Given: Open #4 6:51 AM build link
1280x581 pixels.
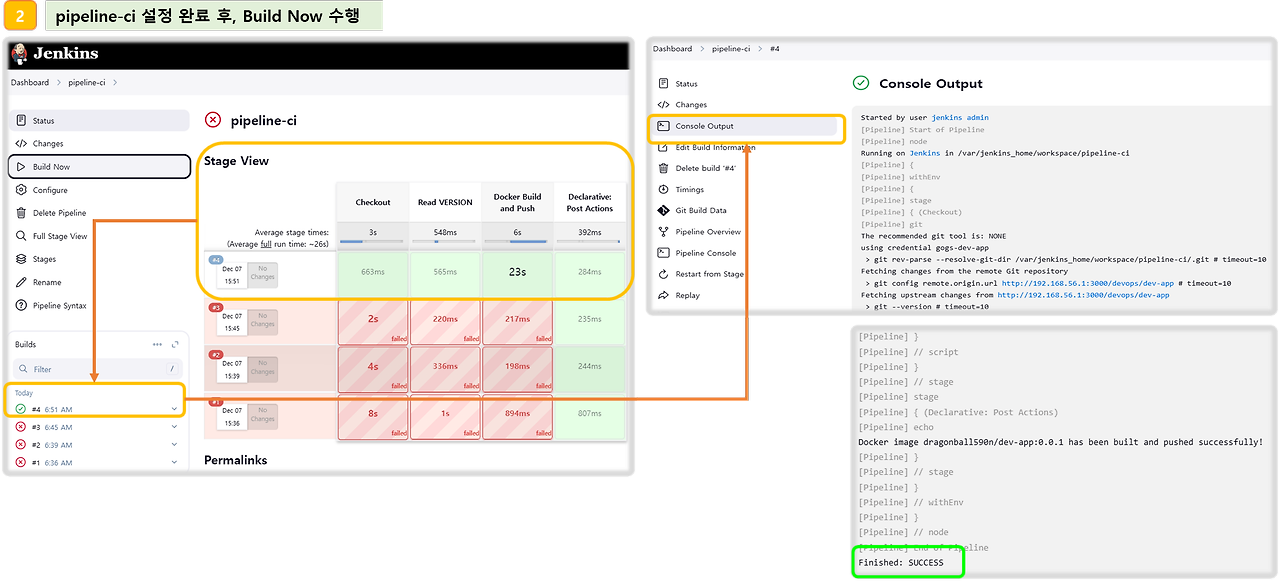Looking at the screenshot, I should (x=52, y=409).
